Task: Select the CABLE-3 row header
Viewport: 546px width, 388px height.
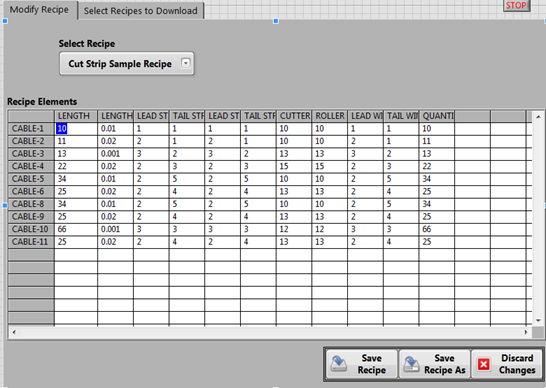Action: tap(31, 154)
